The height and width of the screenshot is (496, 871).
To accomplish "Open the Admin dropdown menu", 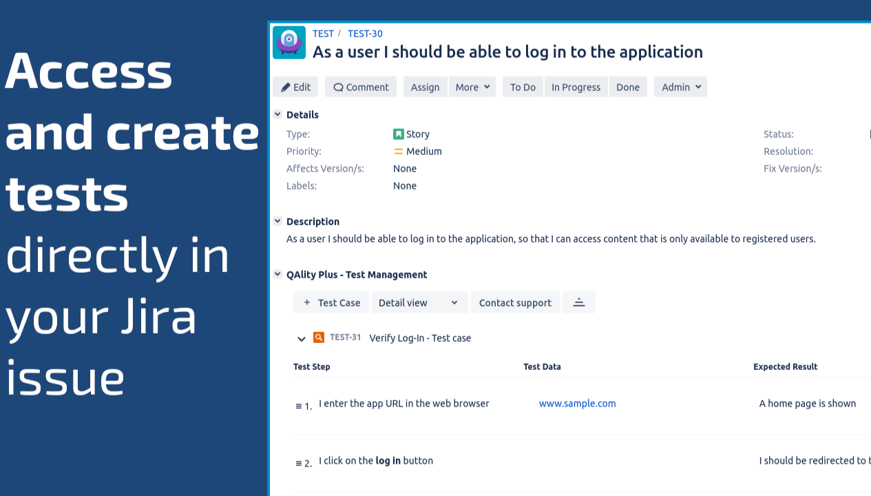I will click(681, 87).
